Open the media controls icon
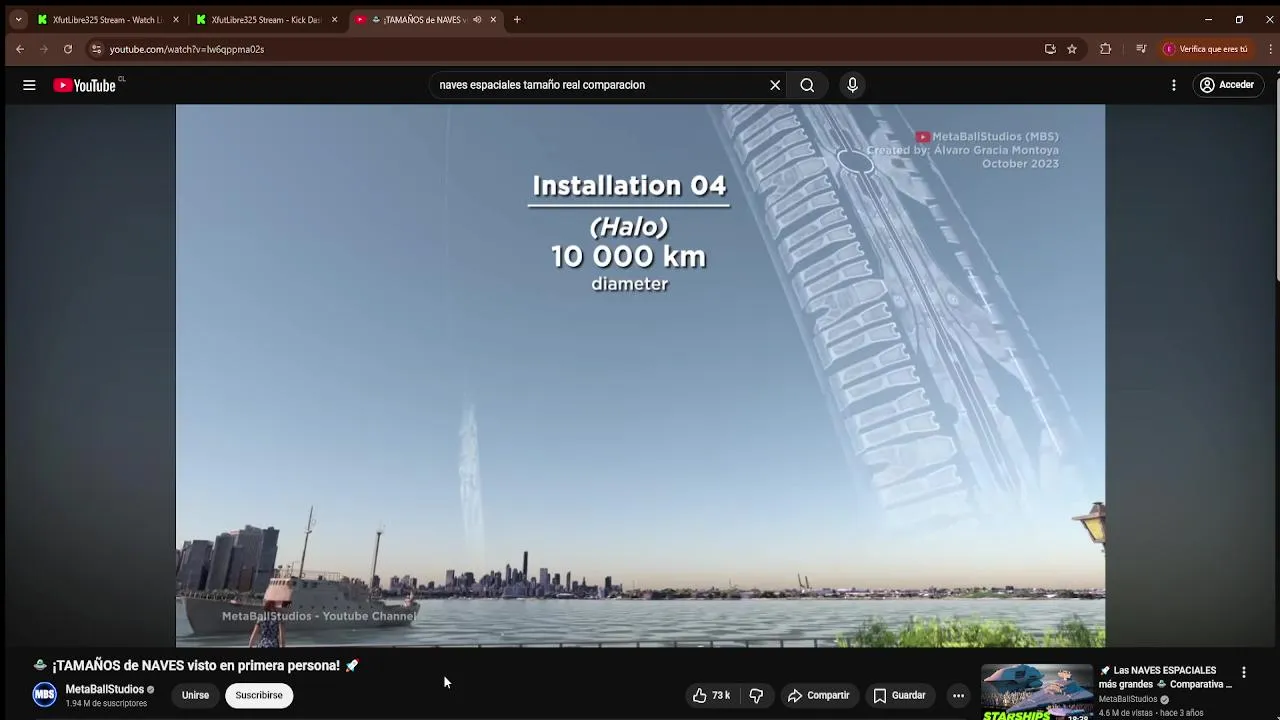Image resolution: width=1280 pixels, height=720 pixels. pos(1141,49)
